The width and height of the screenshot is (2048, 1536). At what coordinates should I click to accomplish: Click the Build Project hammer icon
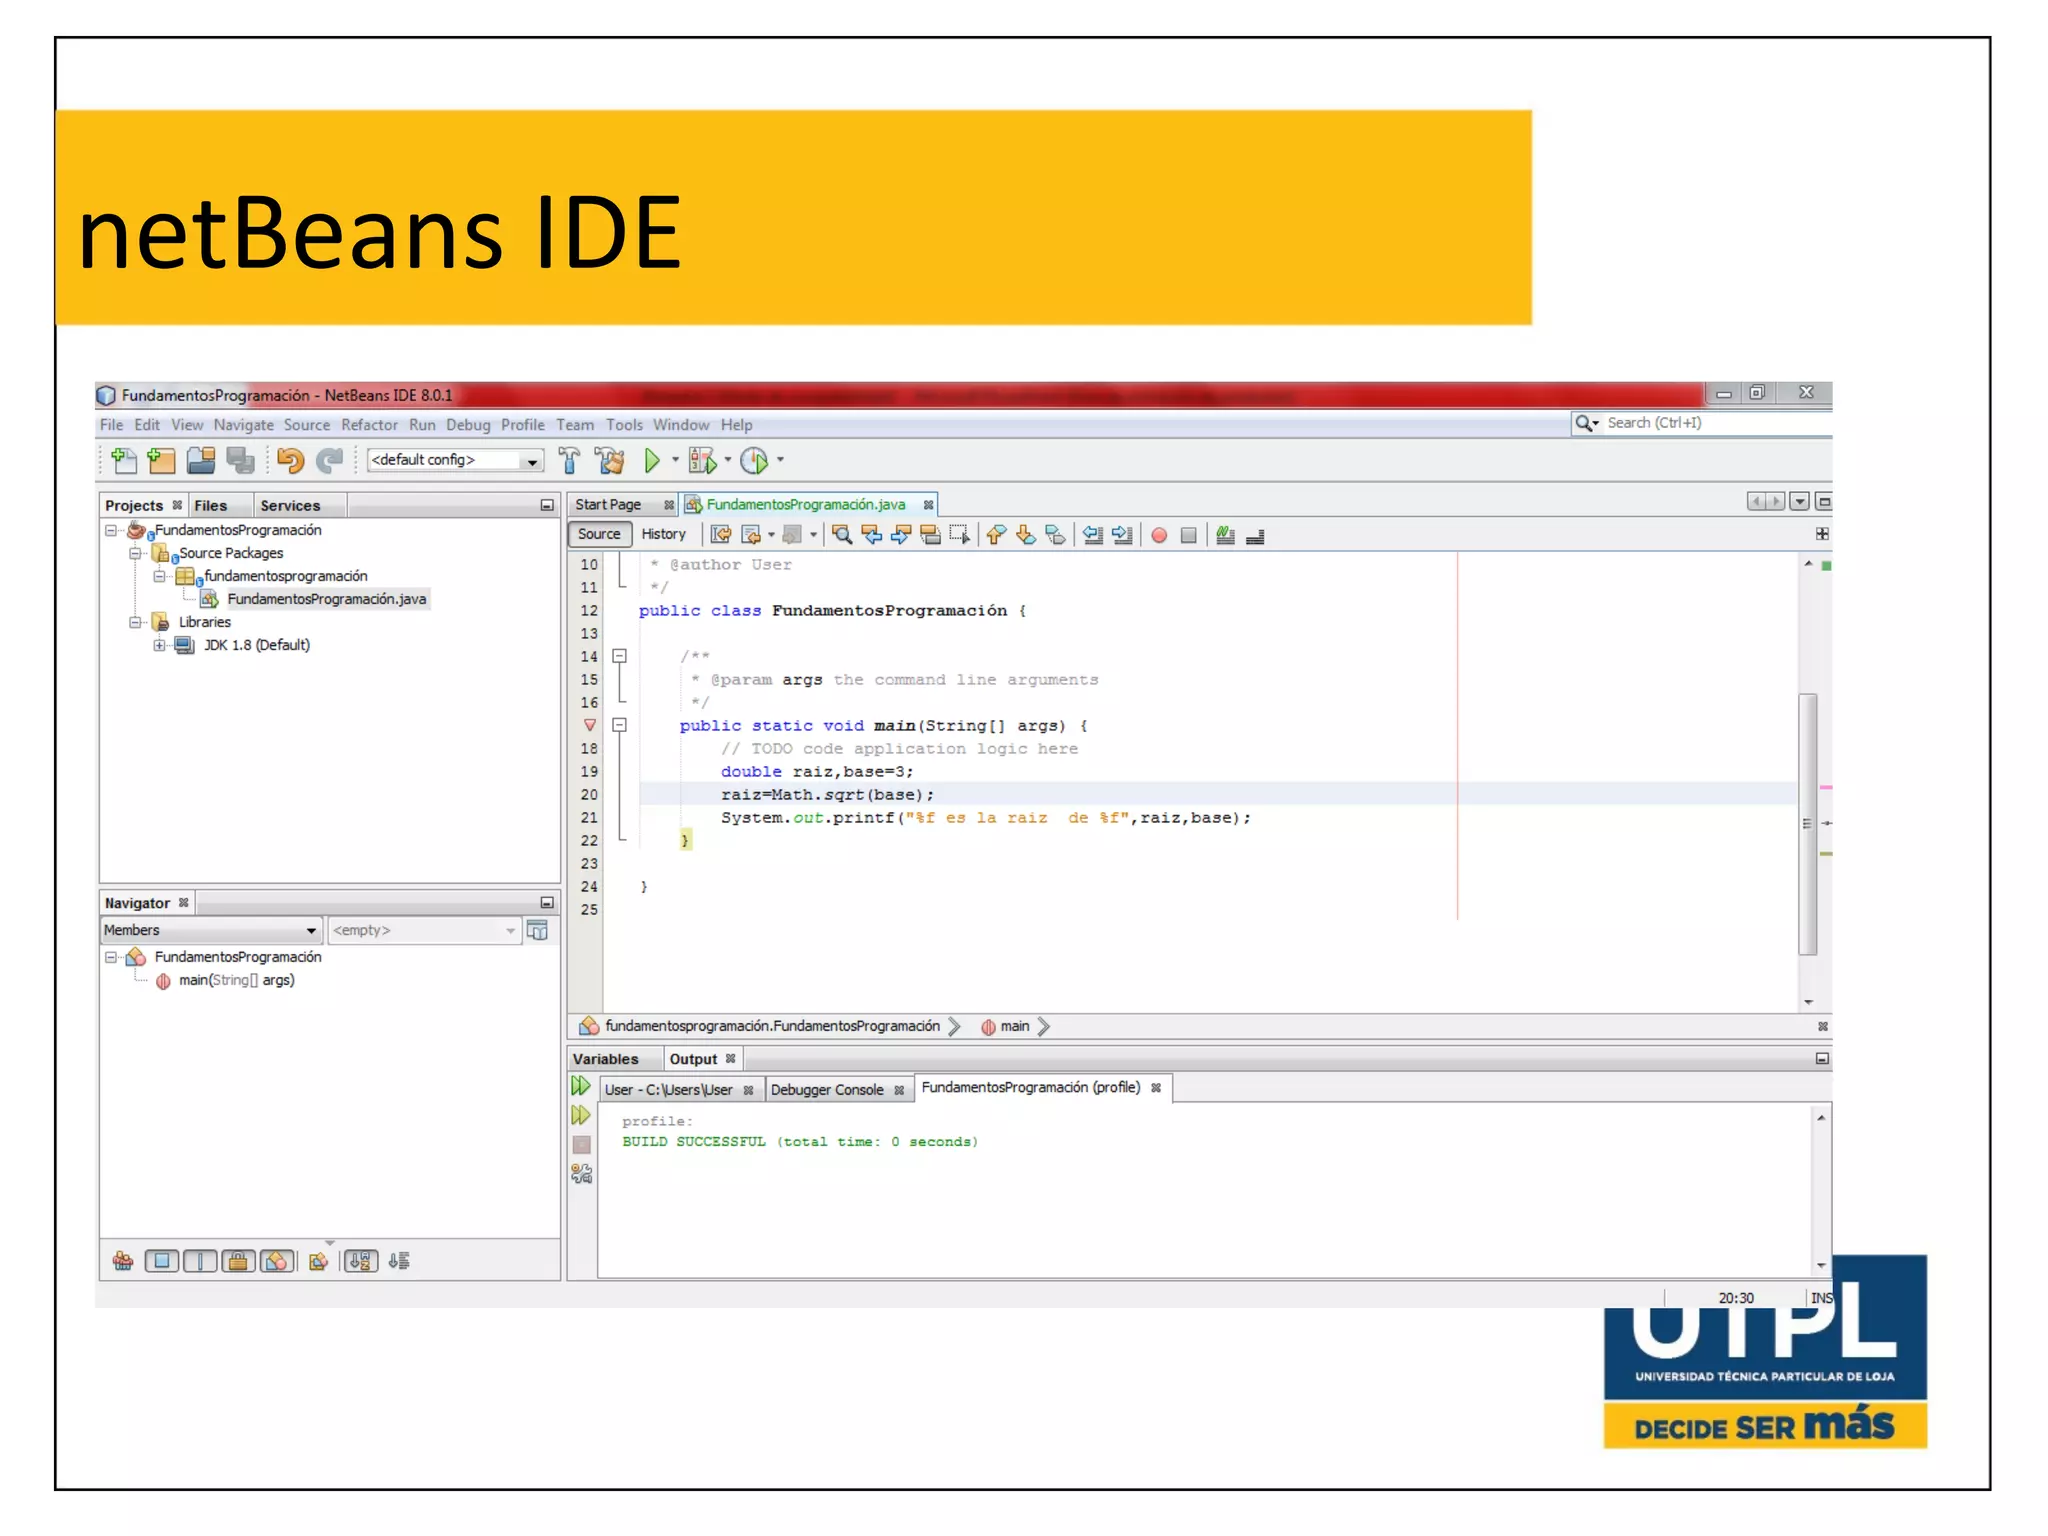(x=569, y=460)
